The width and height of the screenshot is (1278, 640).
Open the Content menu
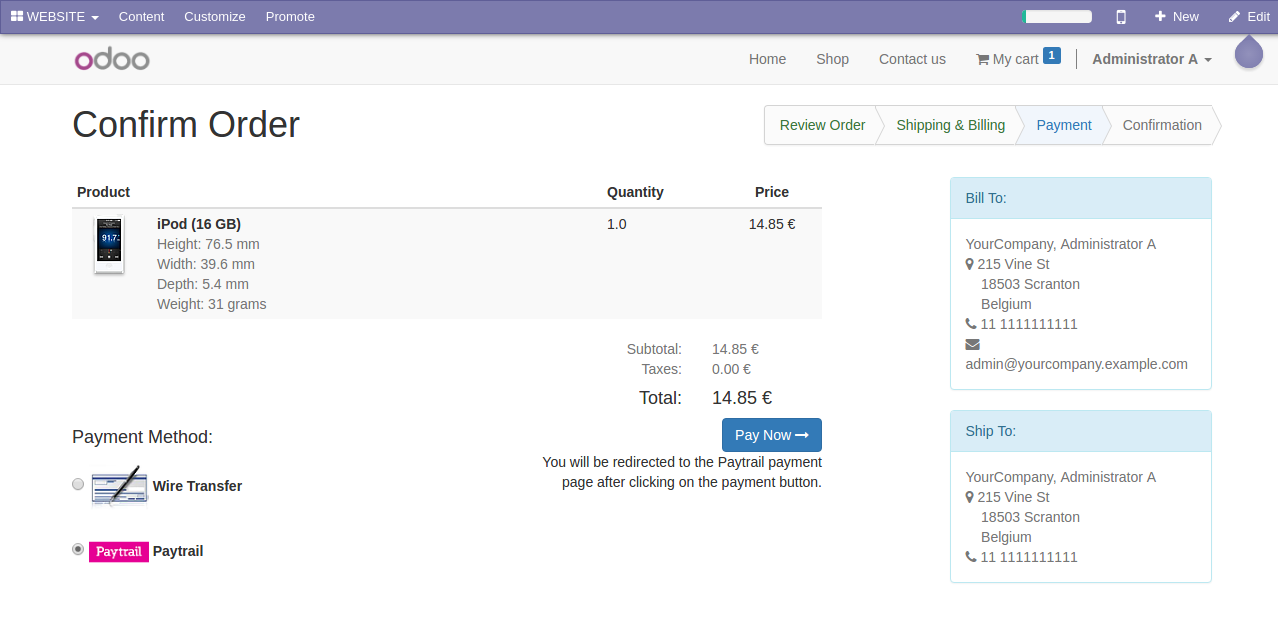tap(141, 16)
